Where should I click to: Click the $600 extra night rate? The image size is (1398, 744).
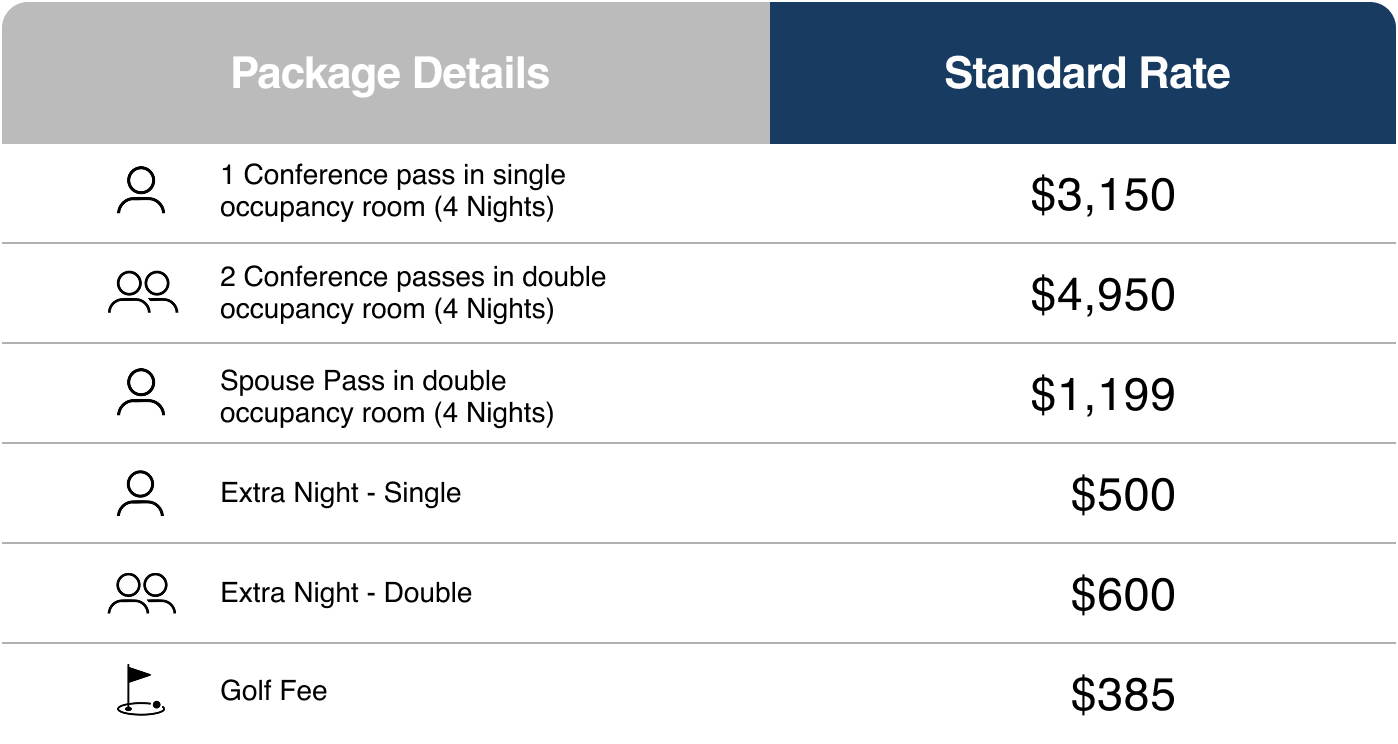click(1122, 594)
